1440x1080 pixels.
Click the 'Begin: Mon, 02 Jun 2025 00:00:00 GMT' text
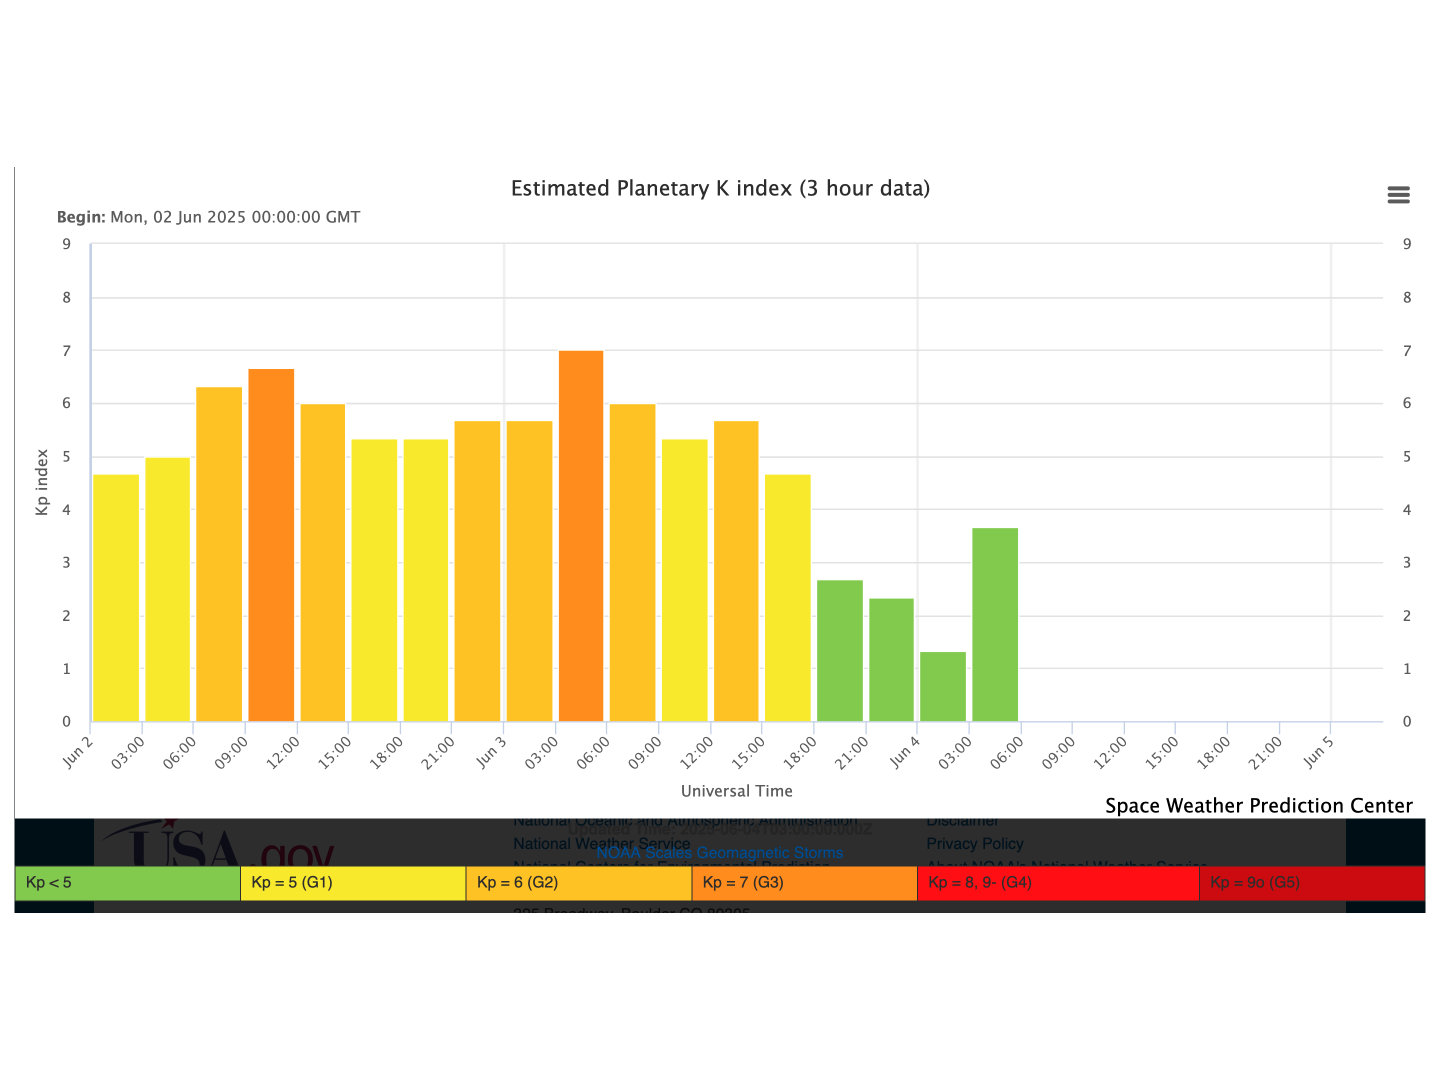[208, 217]
